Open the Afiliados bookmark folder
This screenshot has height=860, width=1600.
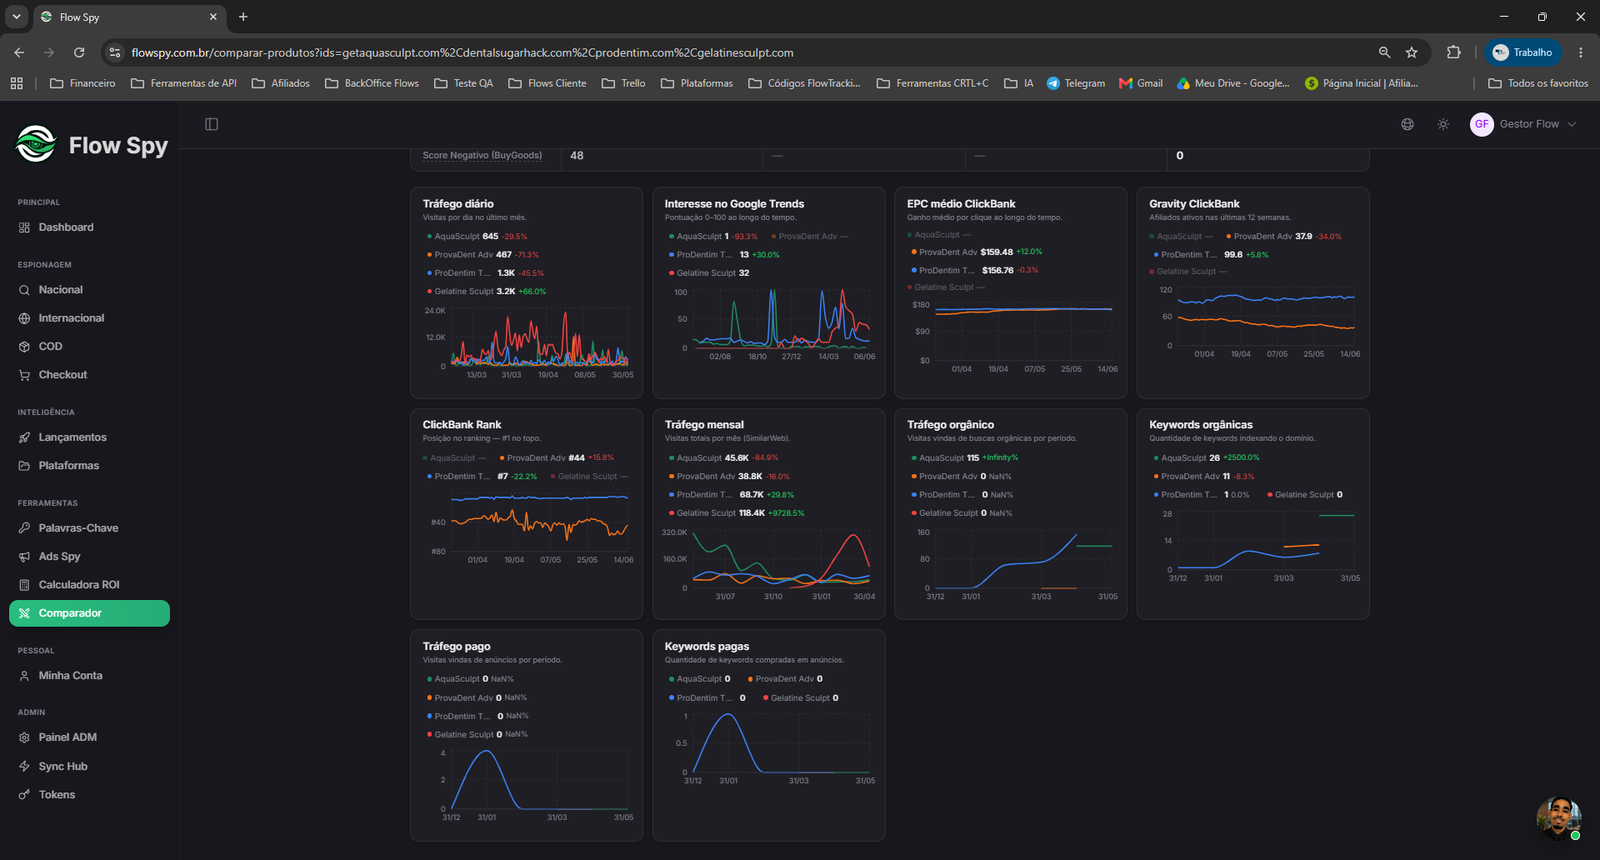[281, 83]
